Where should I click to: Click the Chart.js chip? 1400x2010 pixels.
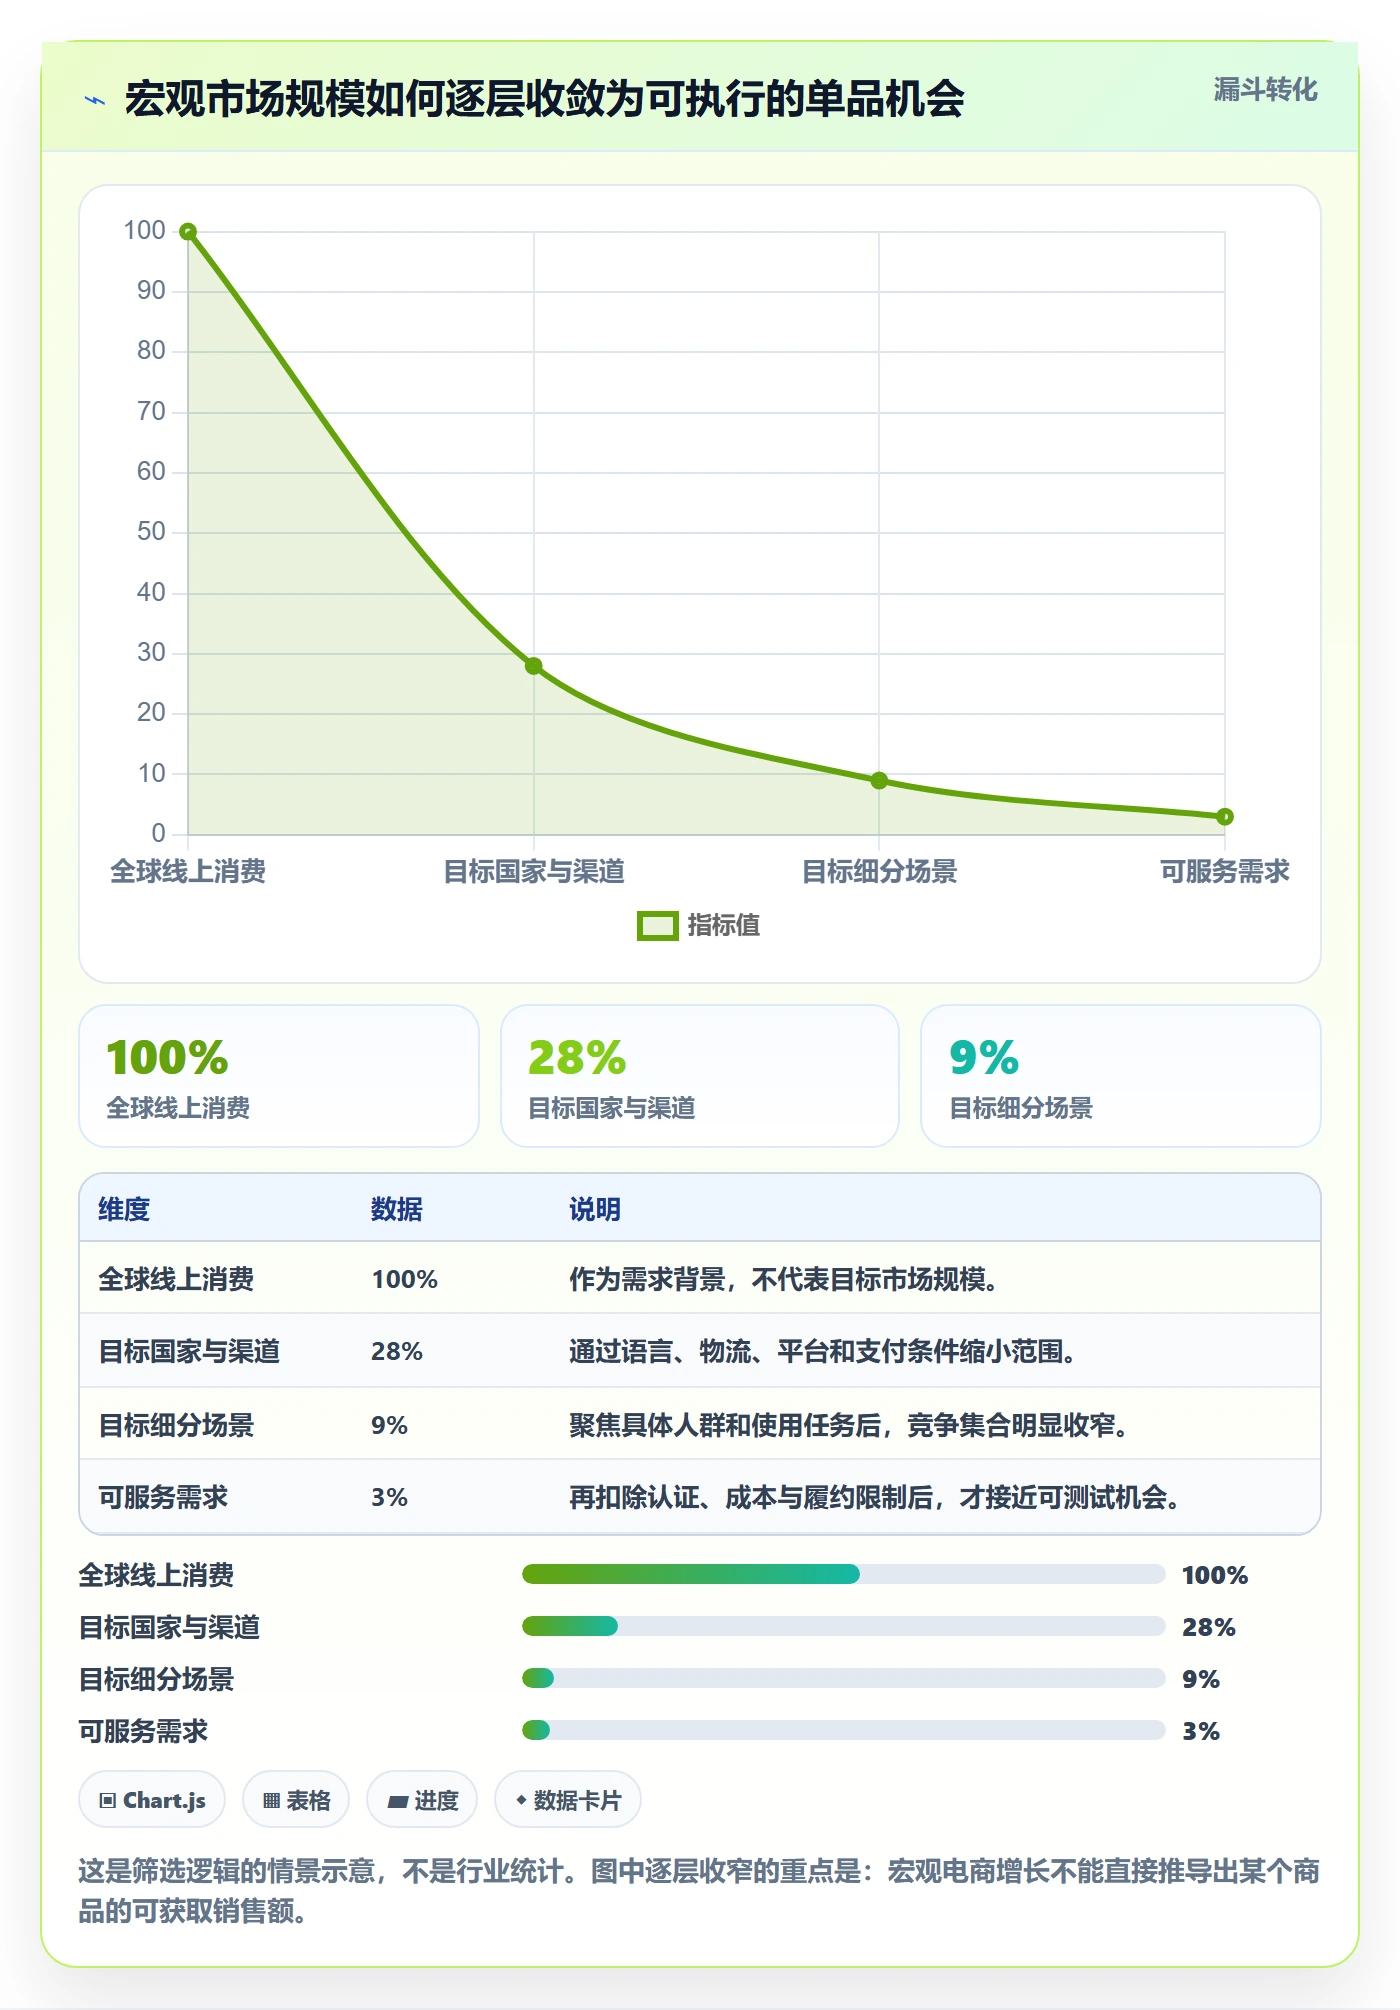[152, 1800]
